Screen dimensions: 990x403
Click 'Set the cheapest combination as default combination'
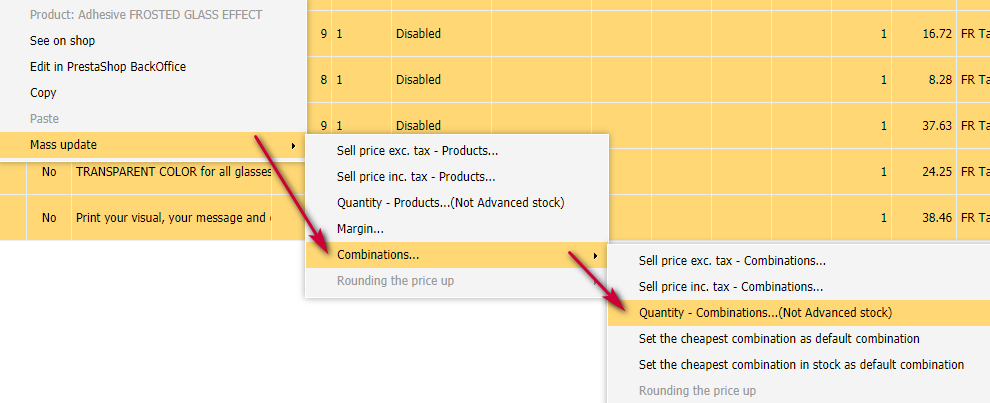tap(779, 339)
